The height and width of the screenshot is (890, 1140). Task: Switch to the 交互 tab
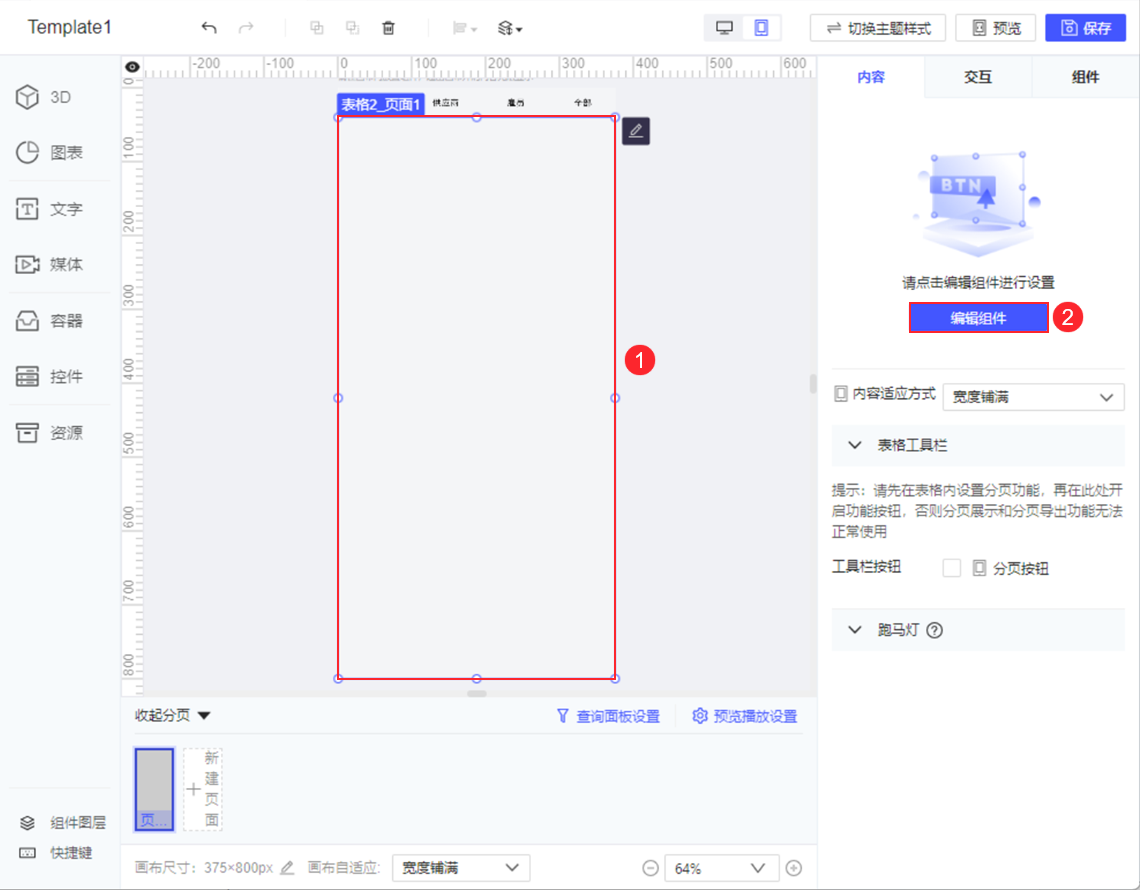coord(978,76)
